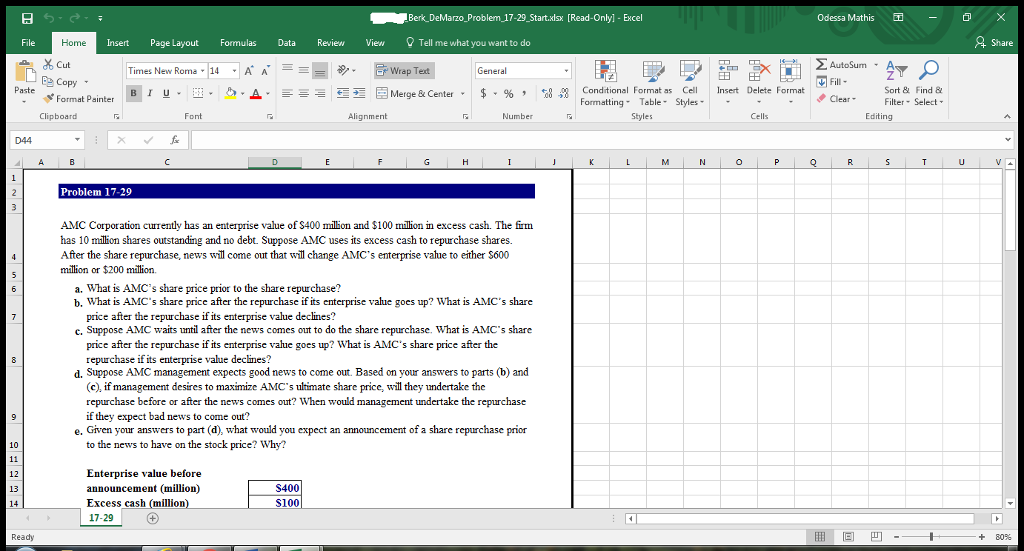Switch to Formulas tab
This screenshot has height=551, width=1024.
click(x=238, y=42)
